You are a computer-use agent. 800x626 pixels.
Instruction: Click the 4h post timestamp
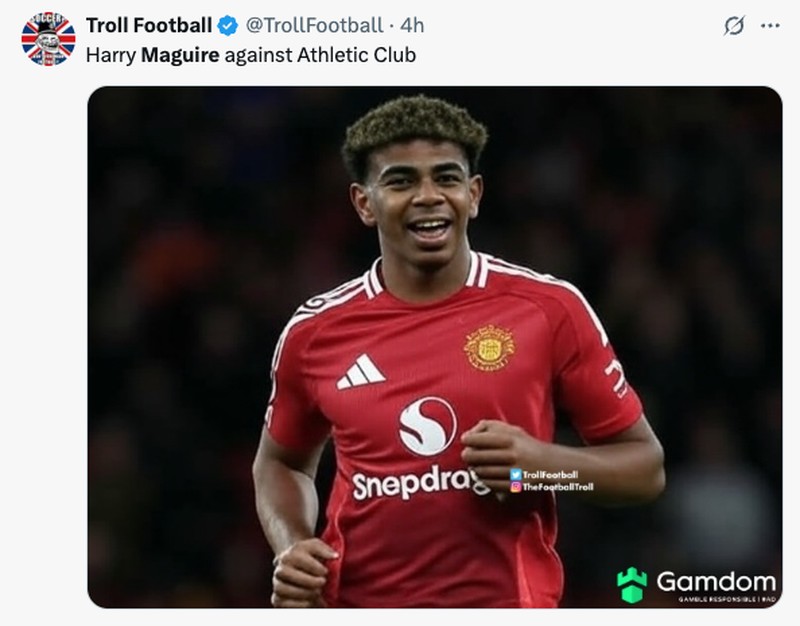pyautogui.click(x=413, y=25)
